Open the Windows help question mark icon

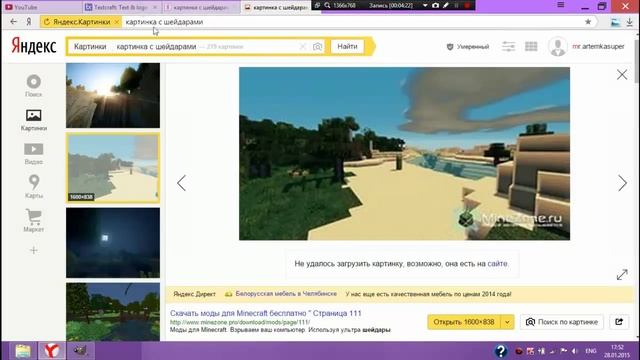(501, 351)
